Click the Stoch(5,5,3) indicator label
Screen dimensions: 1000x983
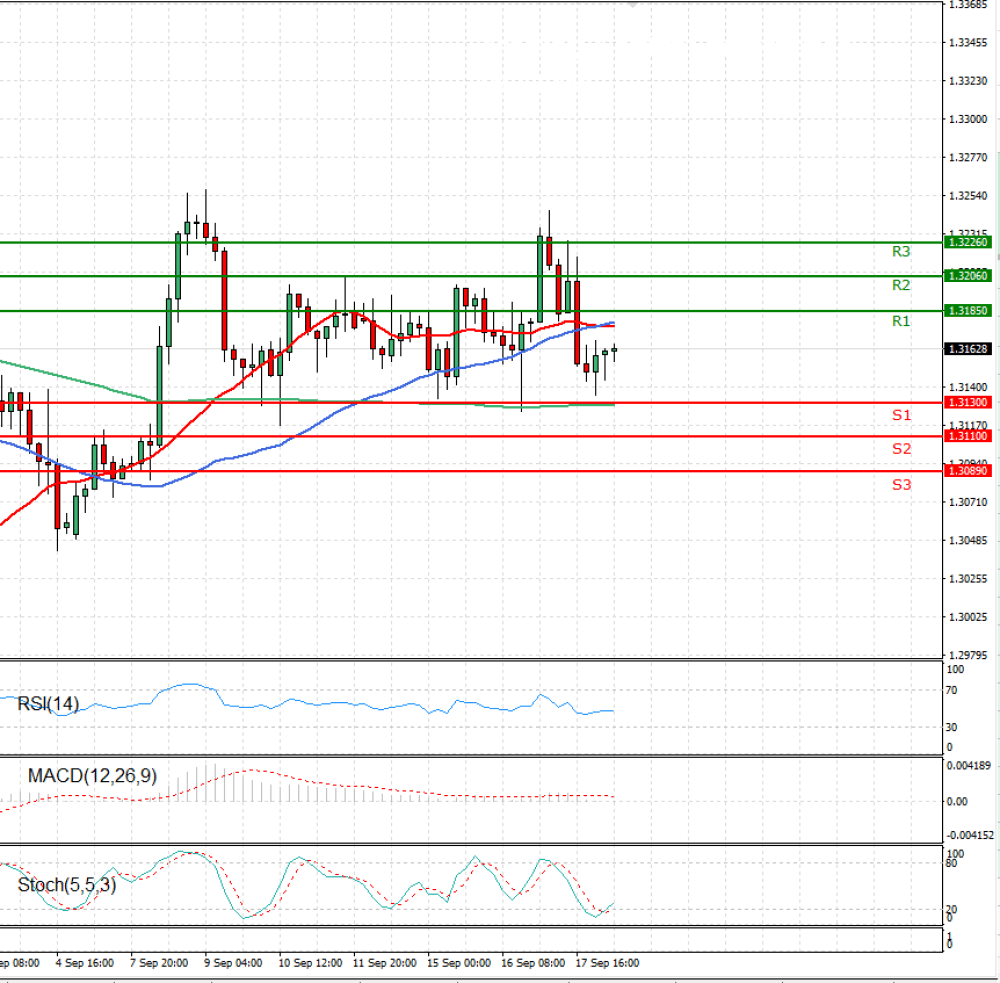[67, 885]
